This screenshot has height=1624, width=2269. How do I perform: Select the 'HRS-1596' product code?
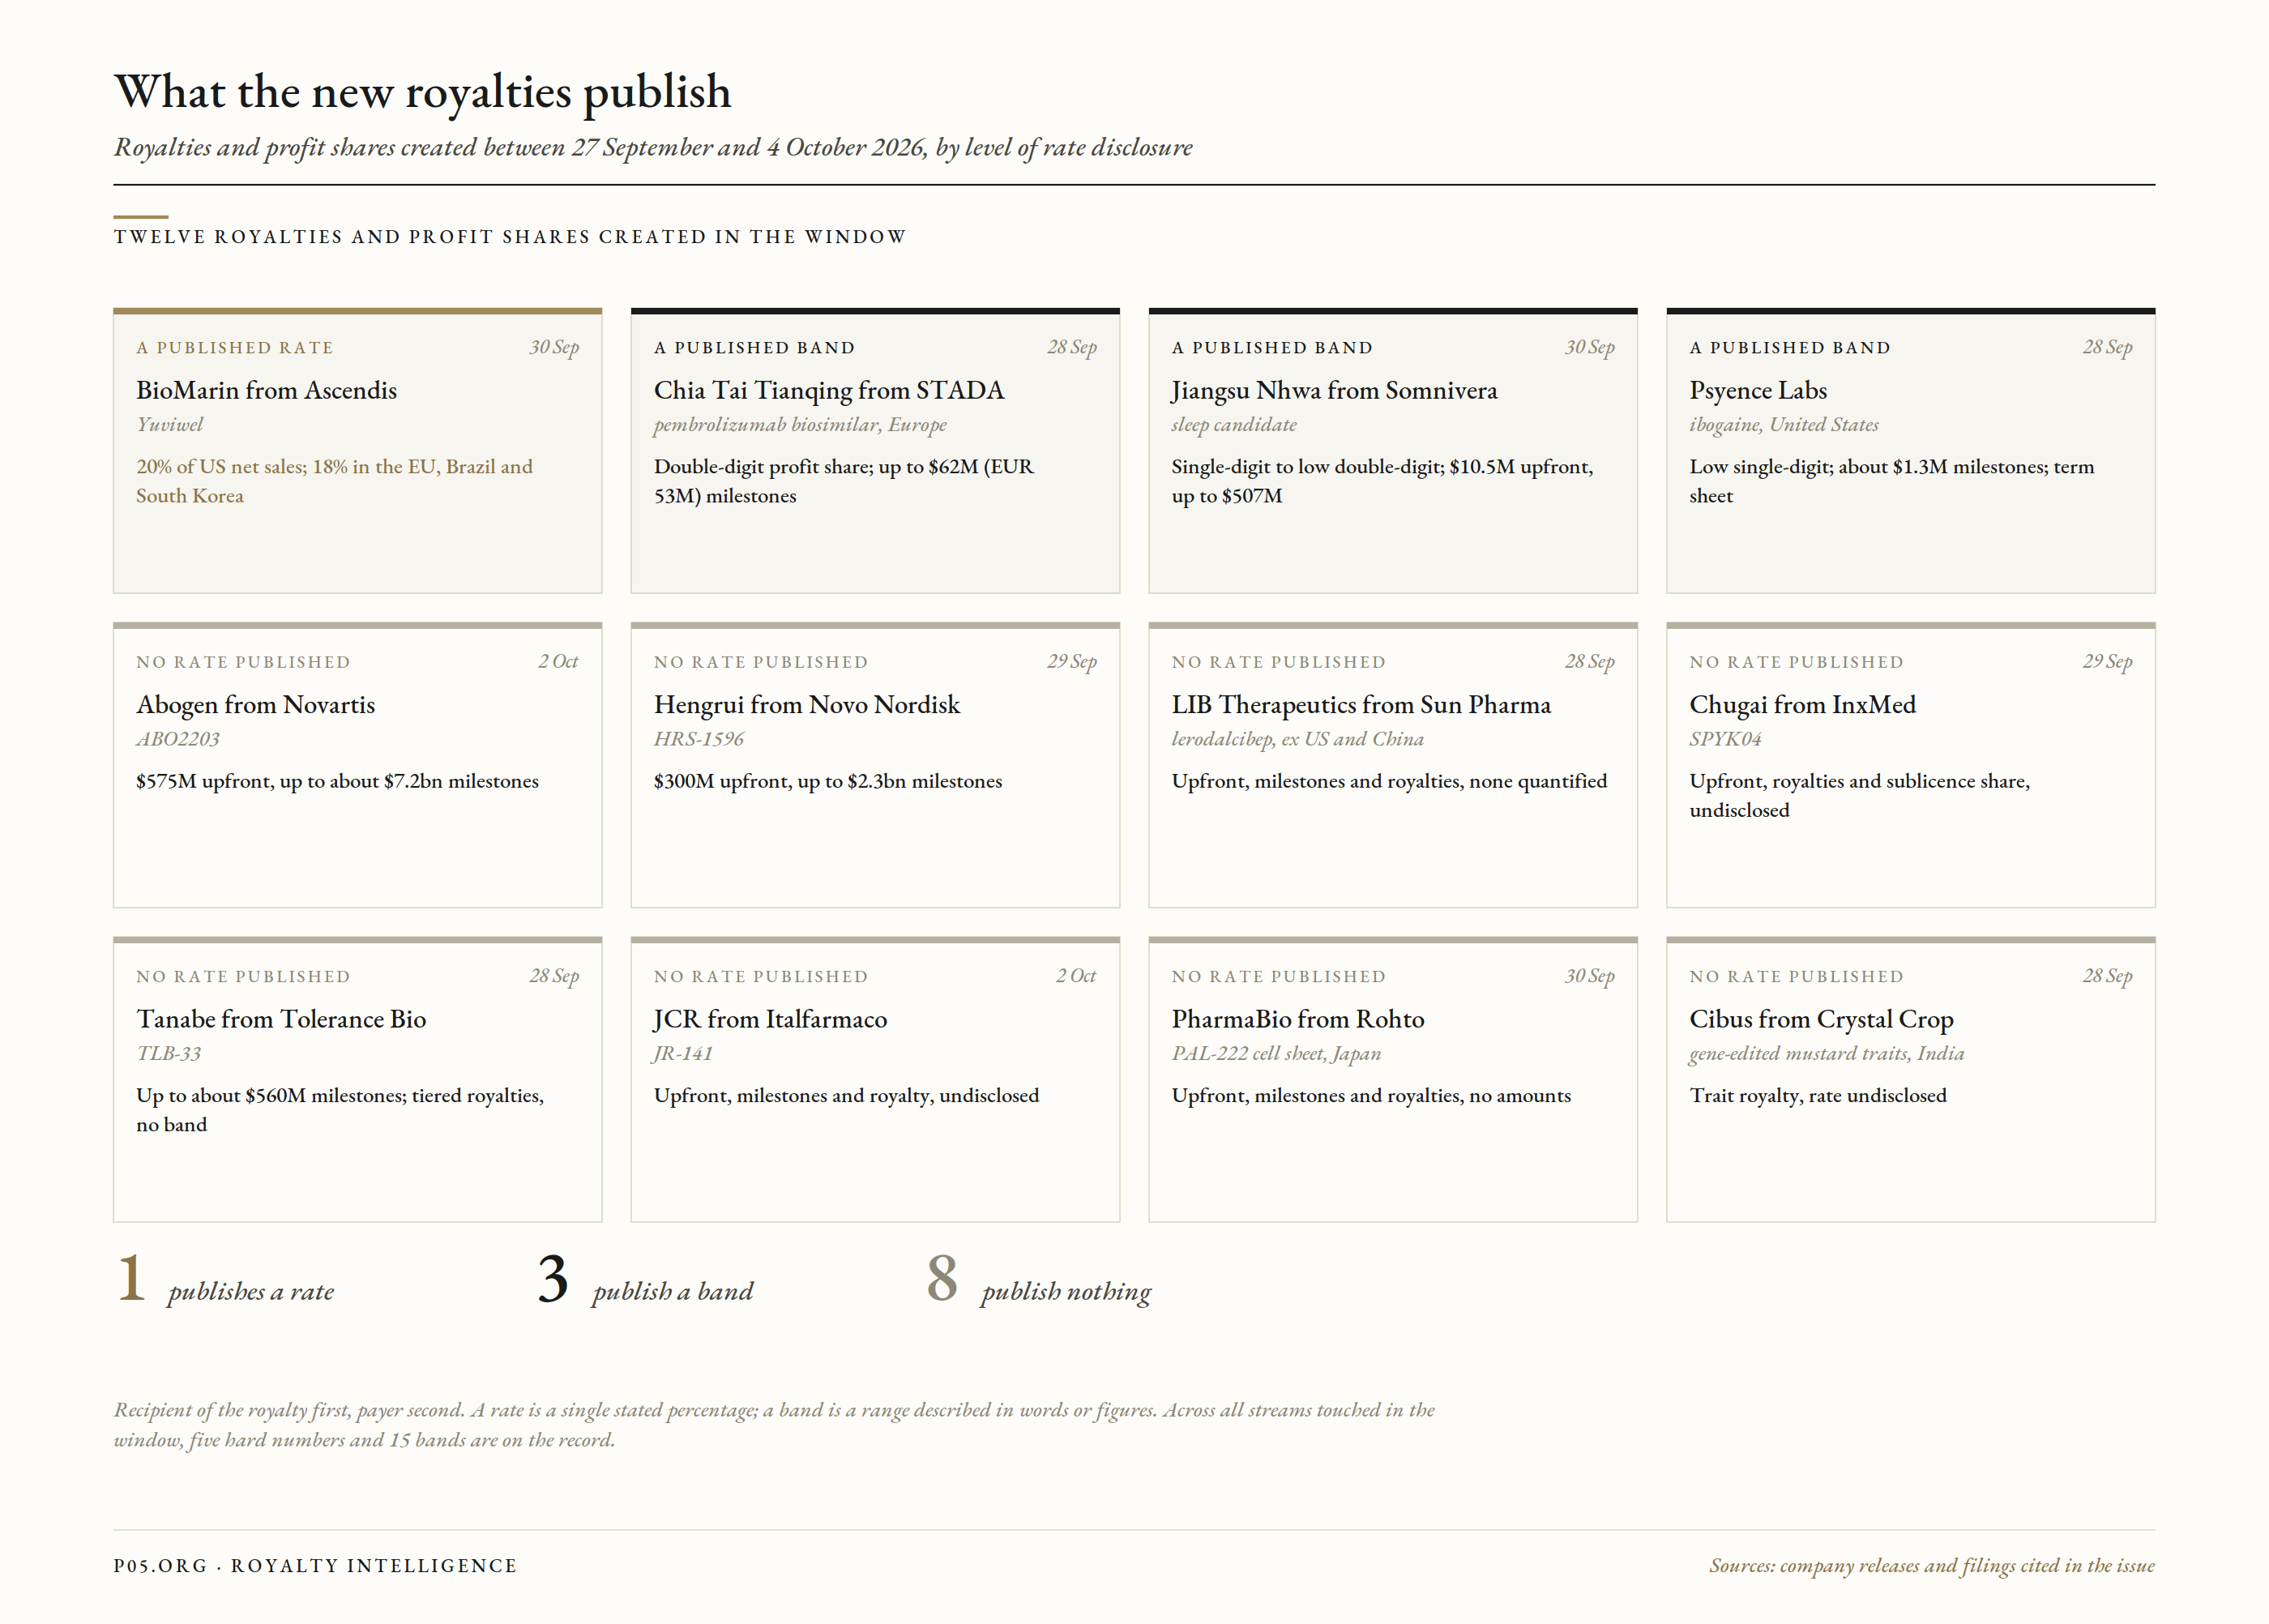tap(698, 739)
